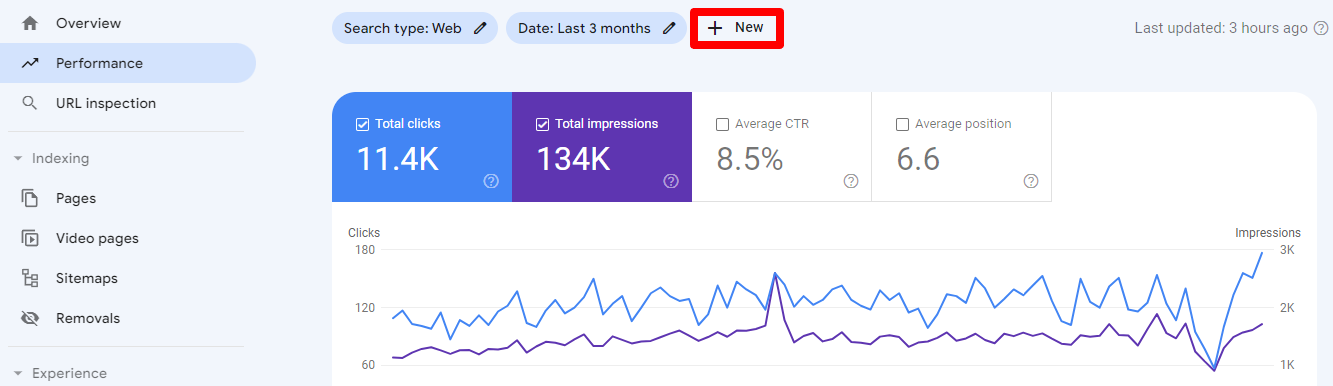Viewport: 1333px width, 386px height.
Task: Open the Overview menu item
Action: click(128, 23)
